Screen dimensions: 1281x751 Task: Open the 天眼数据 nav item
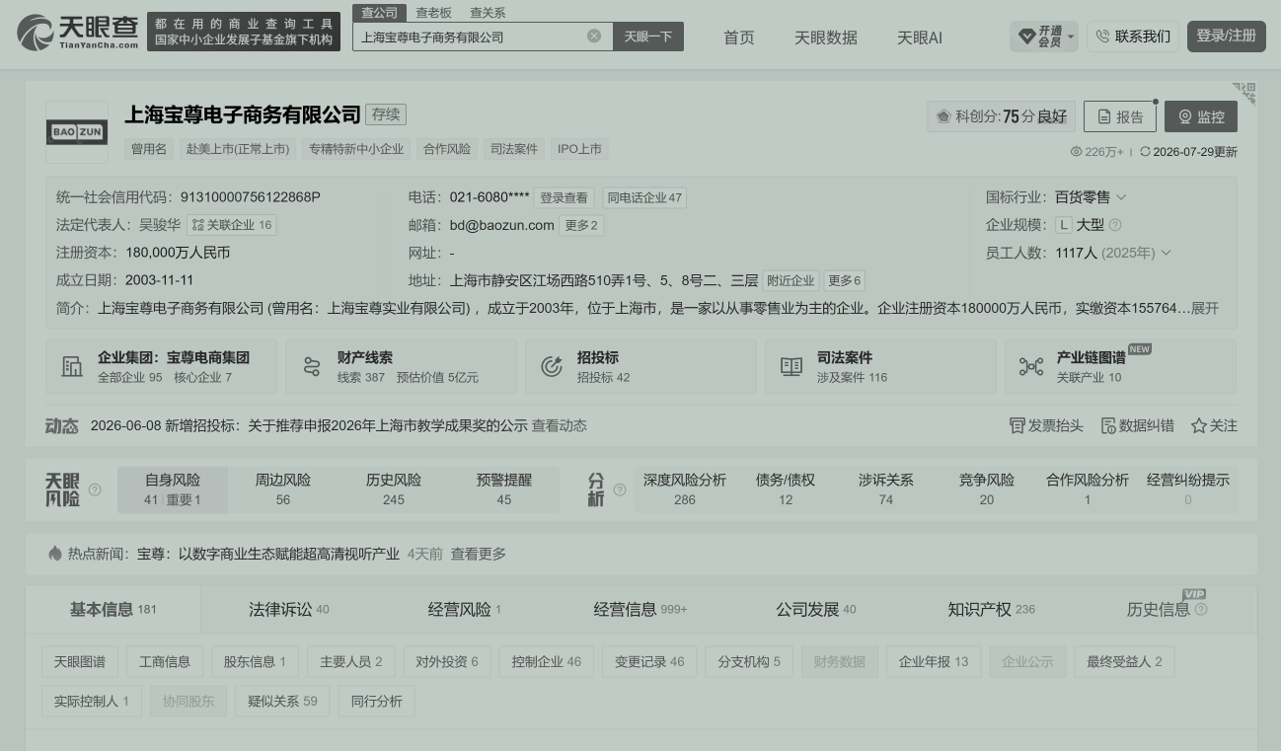click(x=826, y=37)
